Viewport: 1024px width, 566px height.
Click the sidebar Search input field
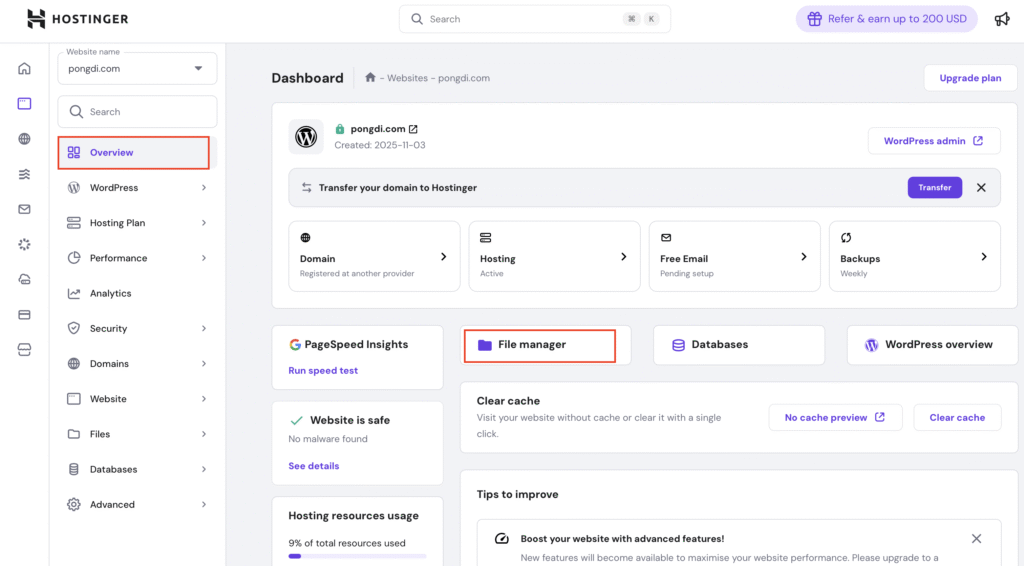pos(137,112)
